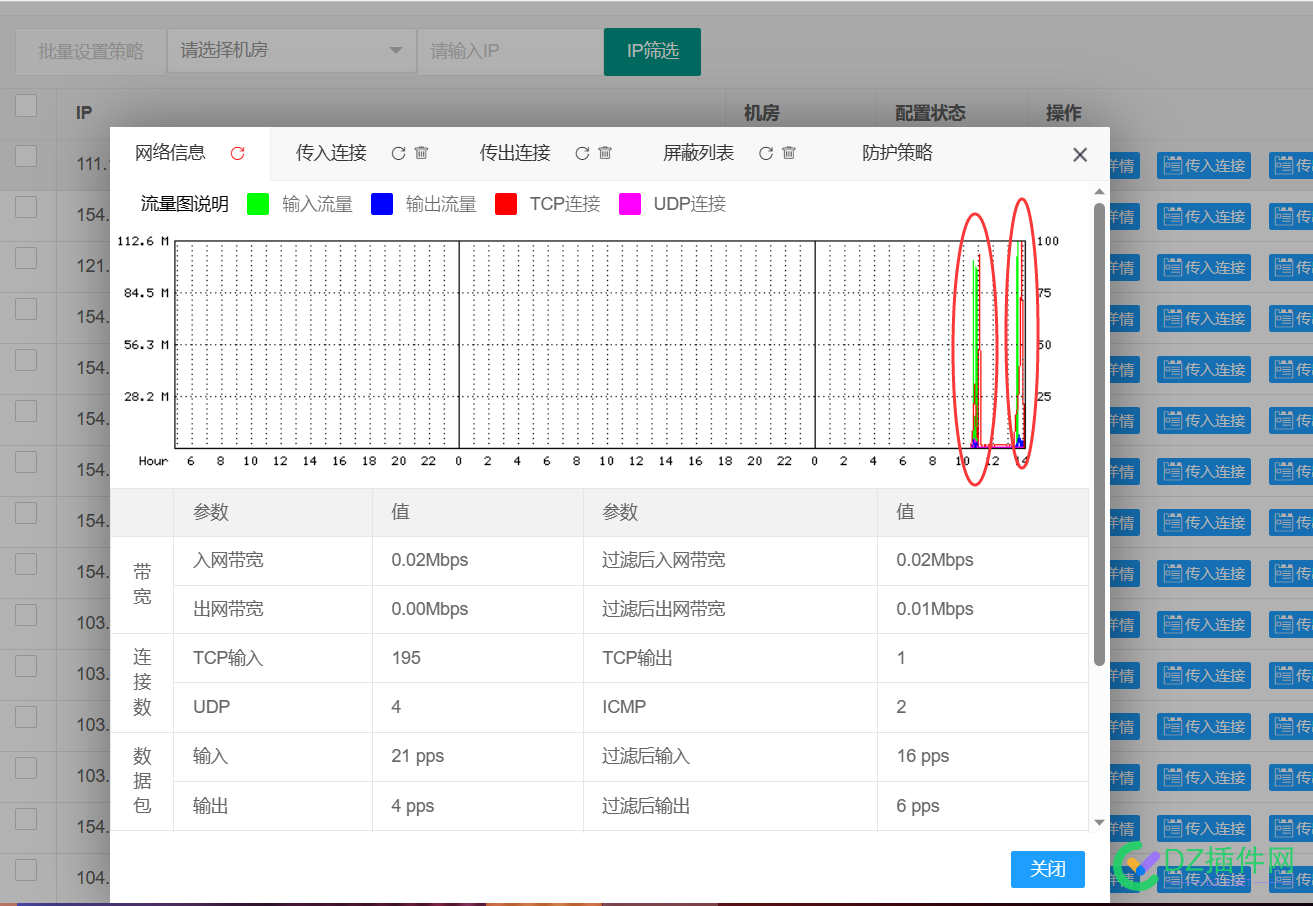Click the 过滤后输入 cell
Viewport: 1313px width, 906px height.
pos(730,757)
